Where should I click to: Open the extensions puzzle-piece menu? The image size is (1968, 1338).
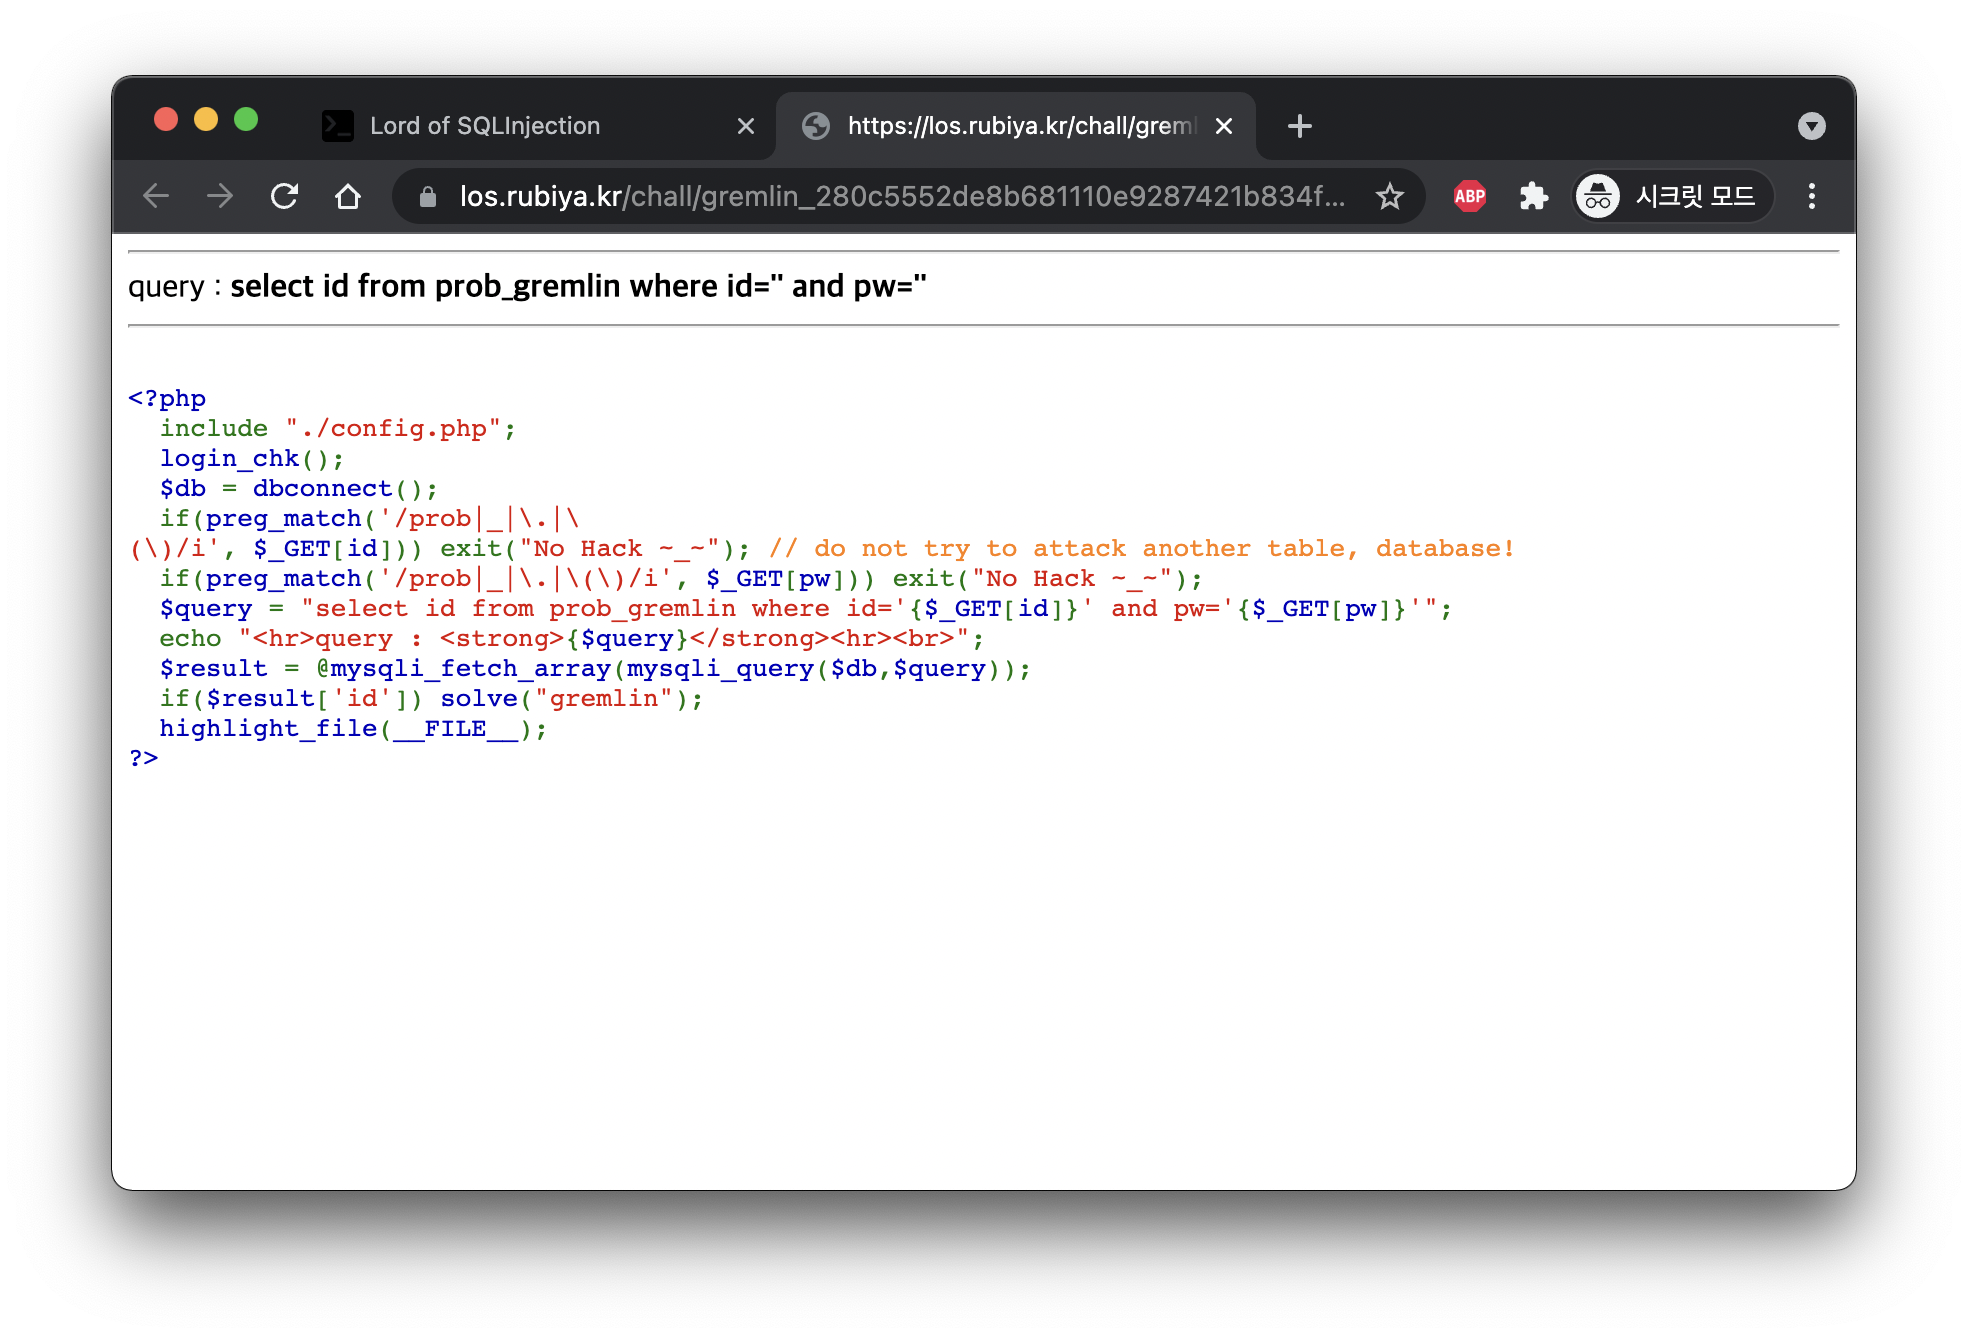point(1533,196)
